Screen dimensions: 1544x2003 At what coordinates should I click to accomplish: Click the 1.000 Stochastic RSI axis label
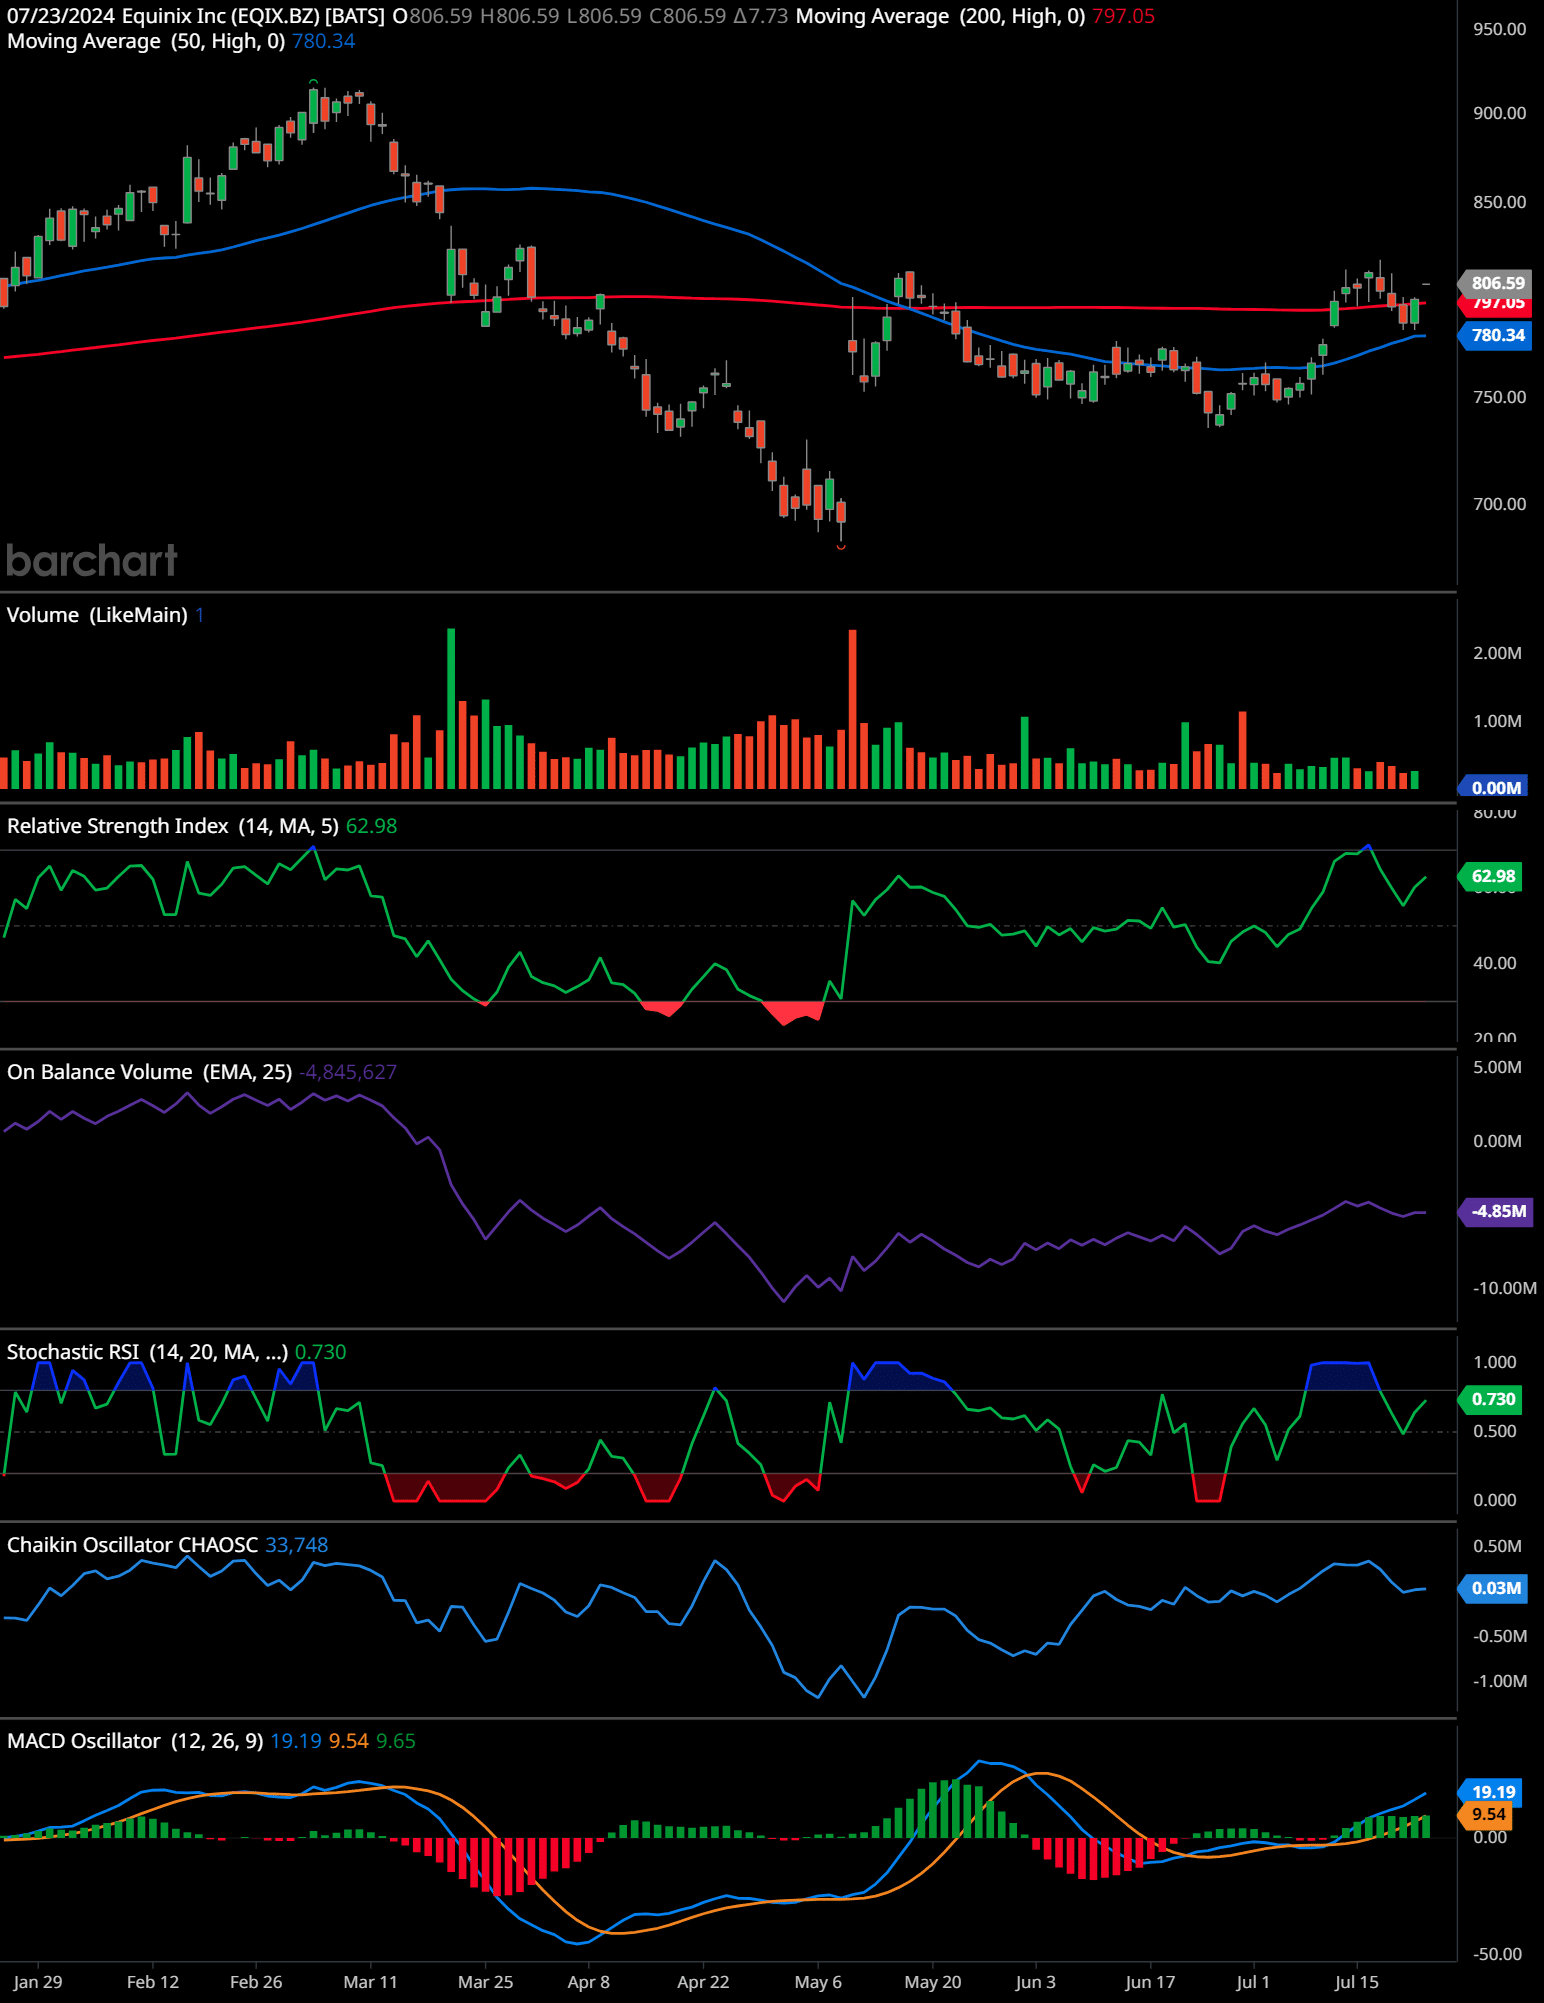click(x=1494, y=1362)
